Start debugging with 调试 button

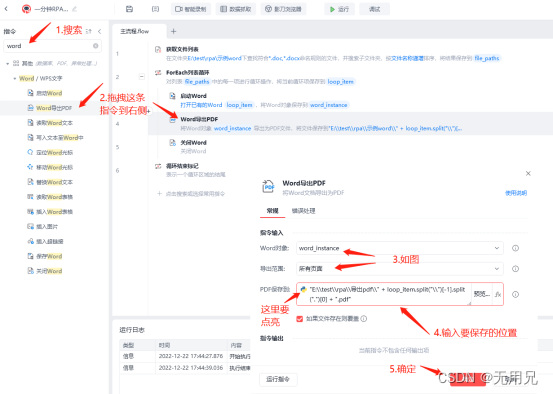pyautogui.click(x=375, y=9)
